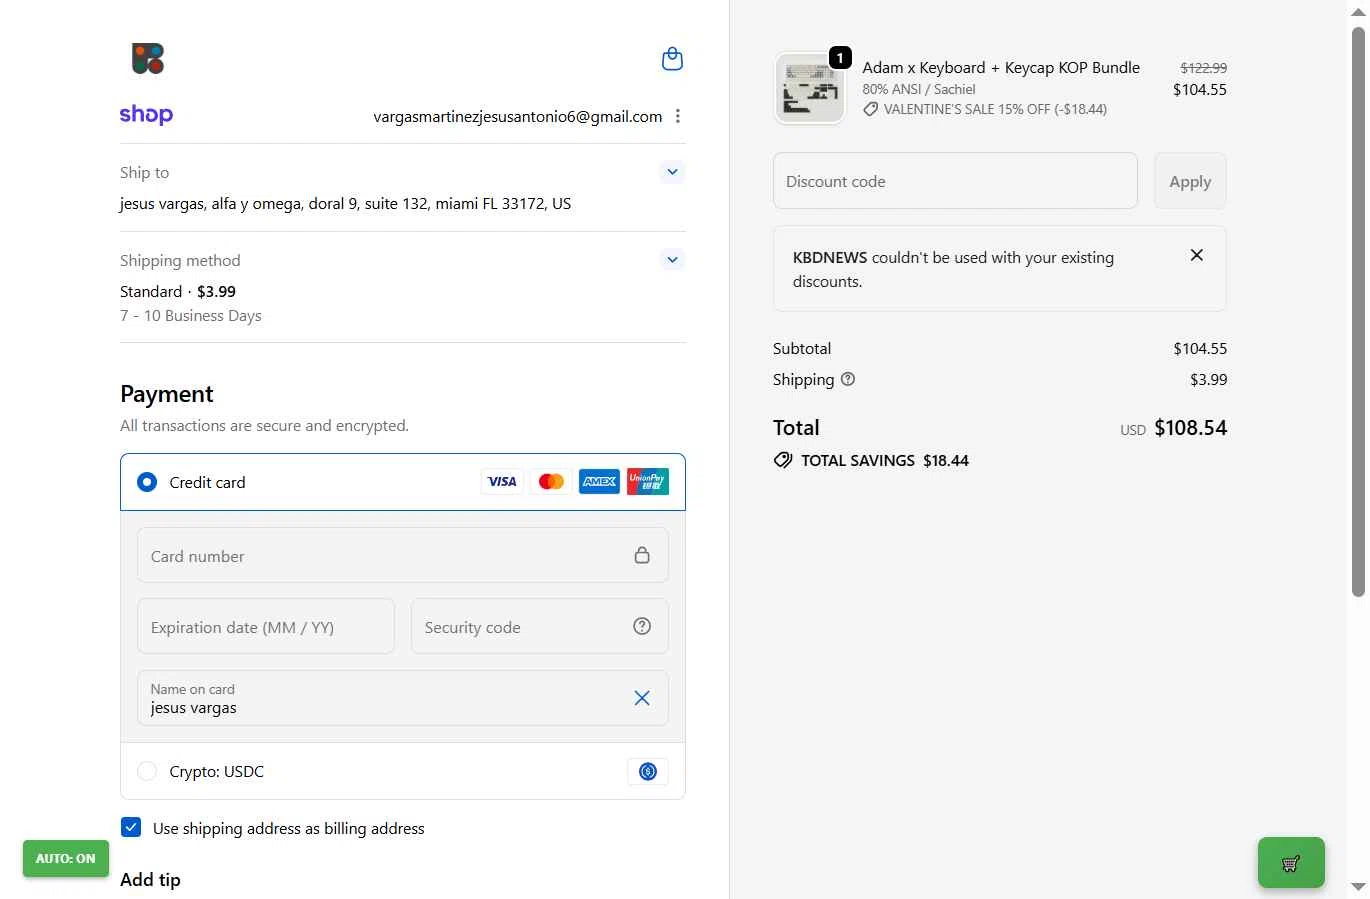Focus the Card number field
This screenshot has width=1370, height=899.
[403, 555]
